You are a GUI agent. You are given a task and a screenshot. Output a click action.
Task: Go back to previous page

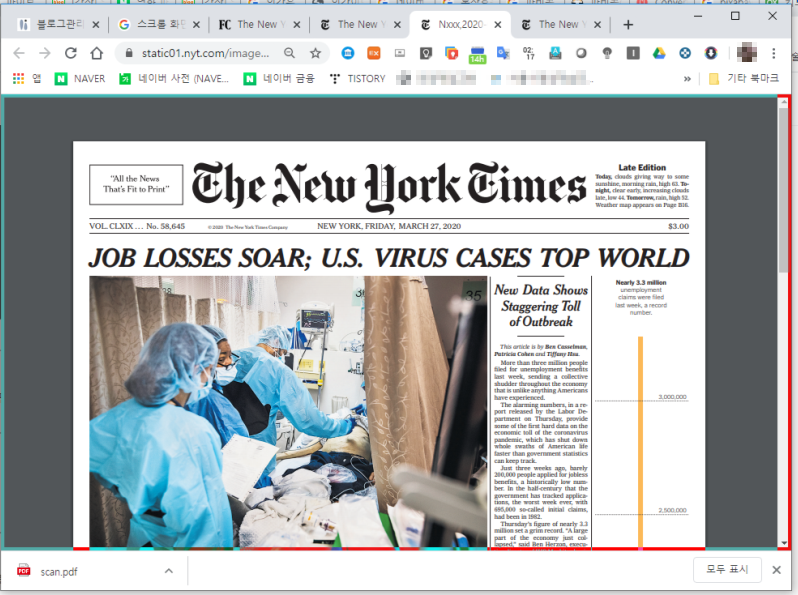19,53
